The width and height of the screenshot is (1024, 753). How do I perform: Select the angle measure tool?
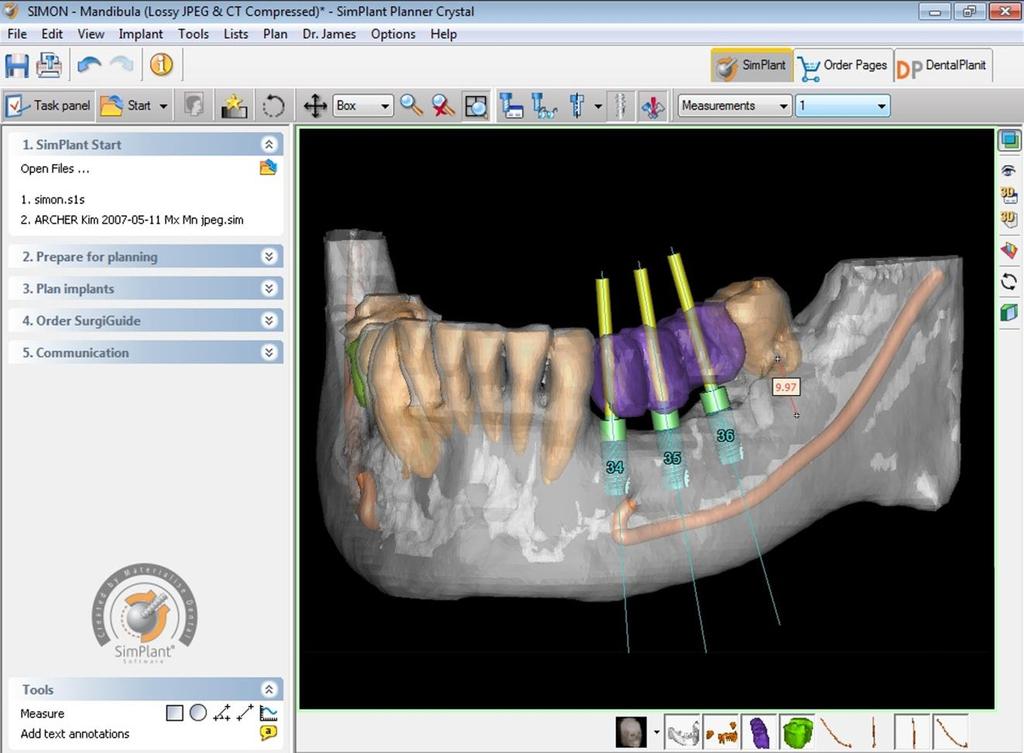click(221, 713)
